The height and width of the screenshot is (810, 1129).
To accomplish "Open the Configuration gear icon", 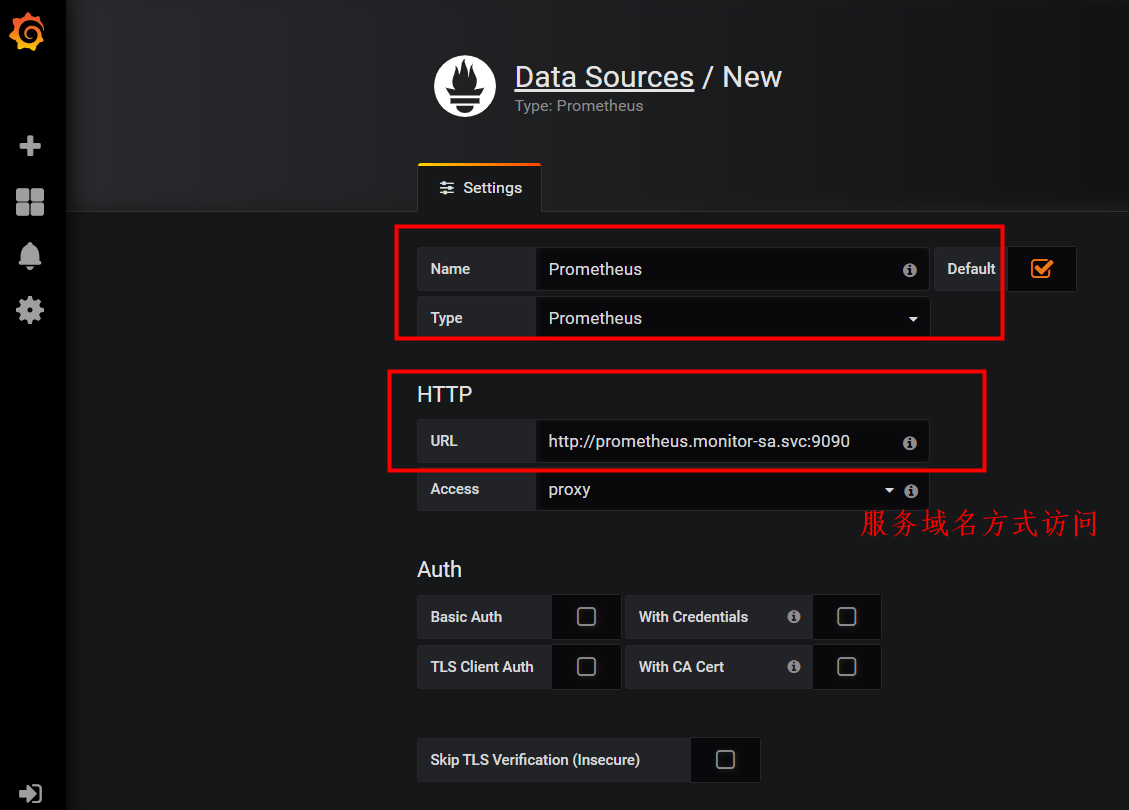I will (x=30, y=310).
